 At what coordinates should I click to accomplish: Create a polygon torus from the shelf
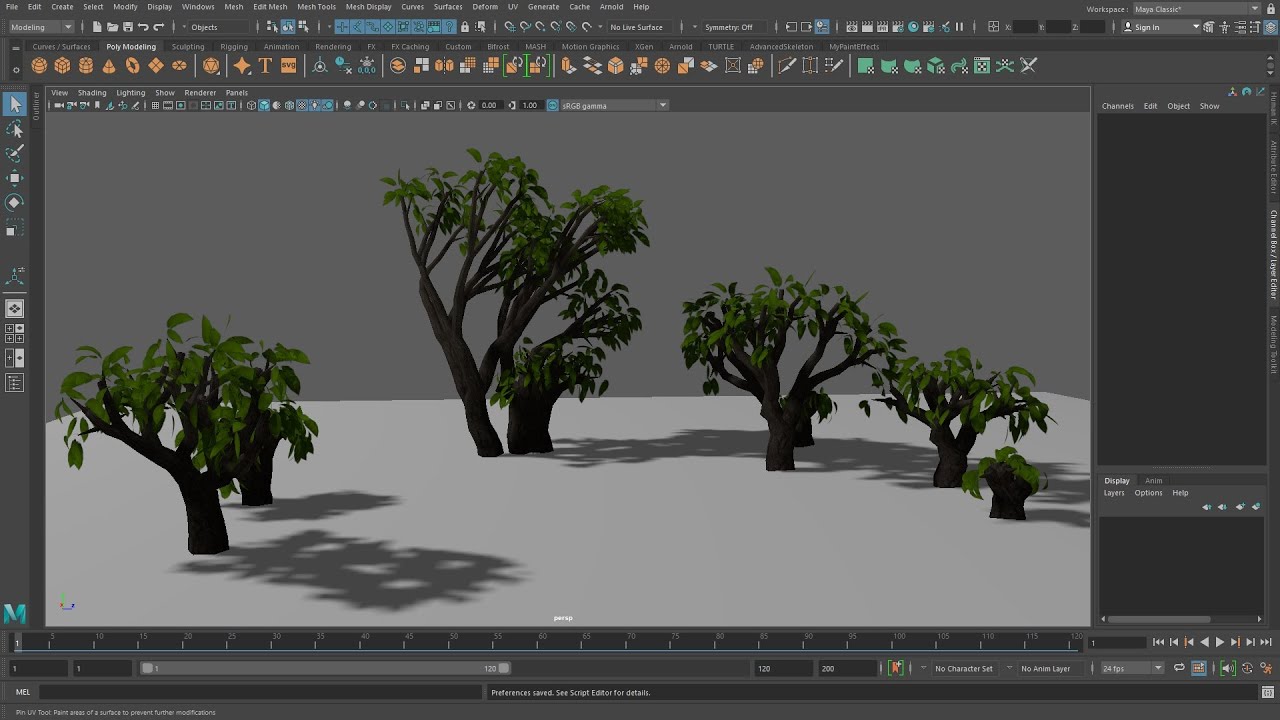[x=132, y=66]
